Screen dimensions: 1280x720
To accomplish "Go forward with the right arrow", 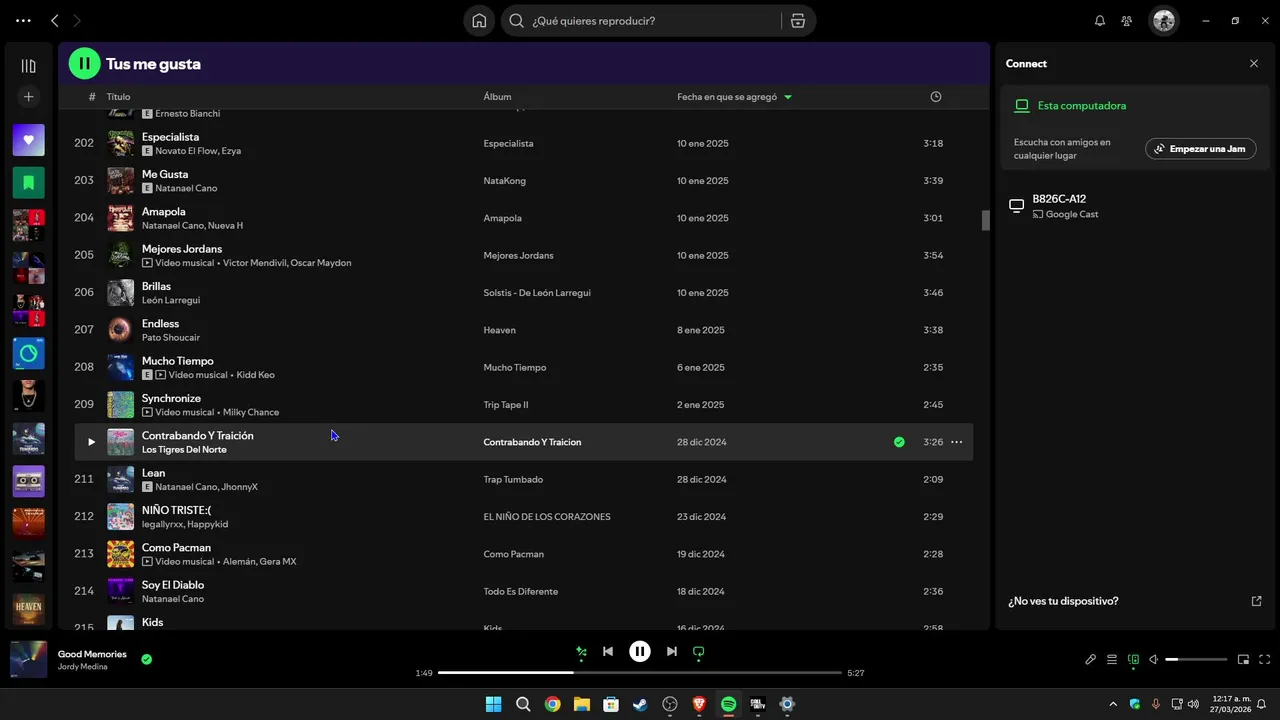I will point(77,20).
